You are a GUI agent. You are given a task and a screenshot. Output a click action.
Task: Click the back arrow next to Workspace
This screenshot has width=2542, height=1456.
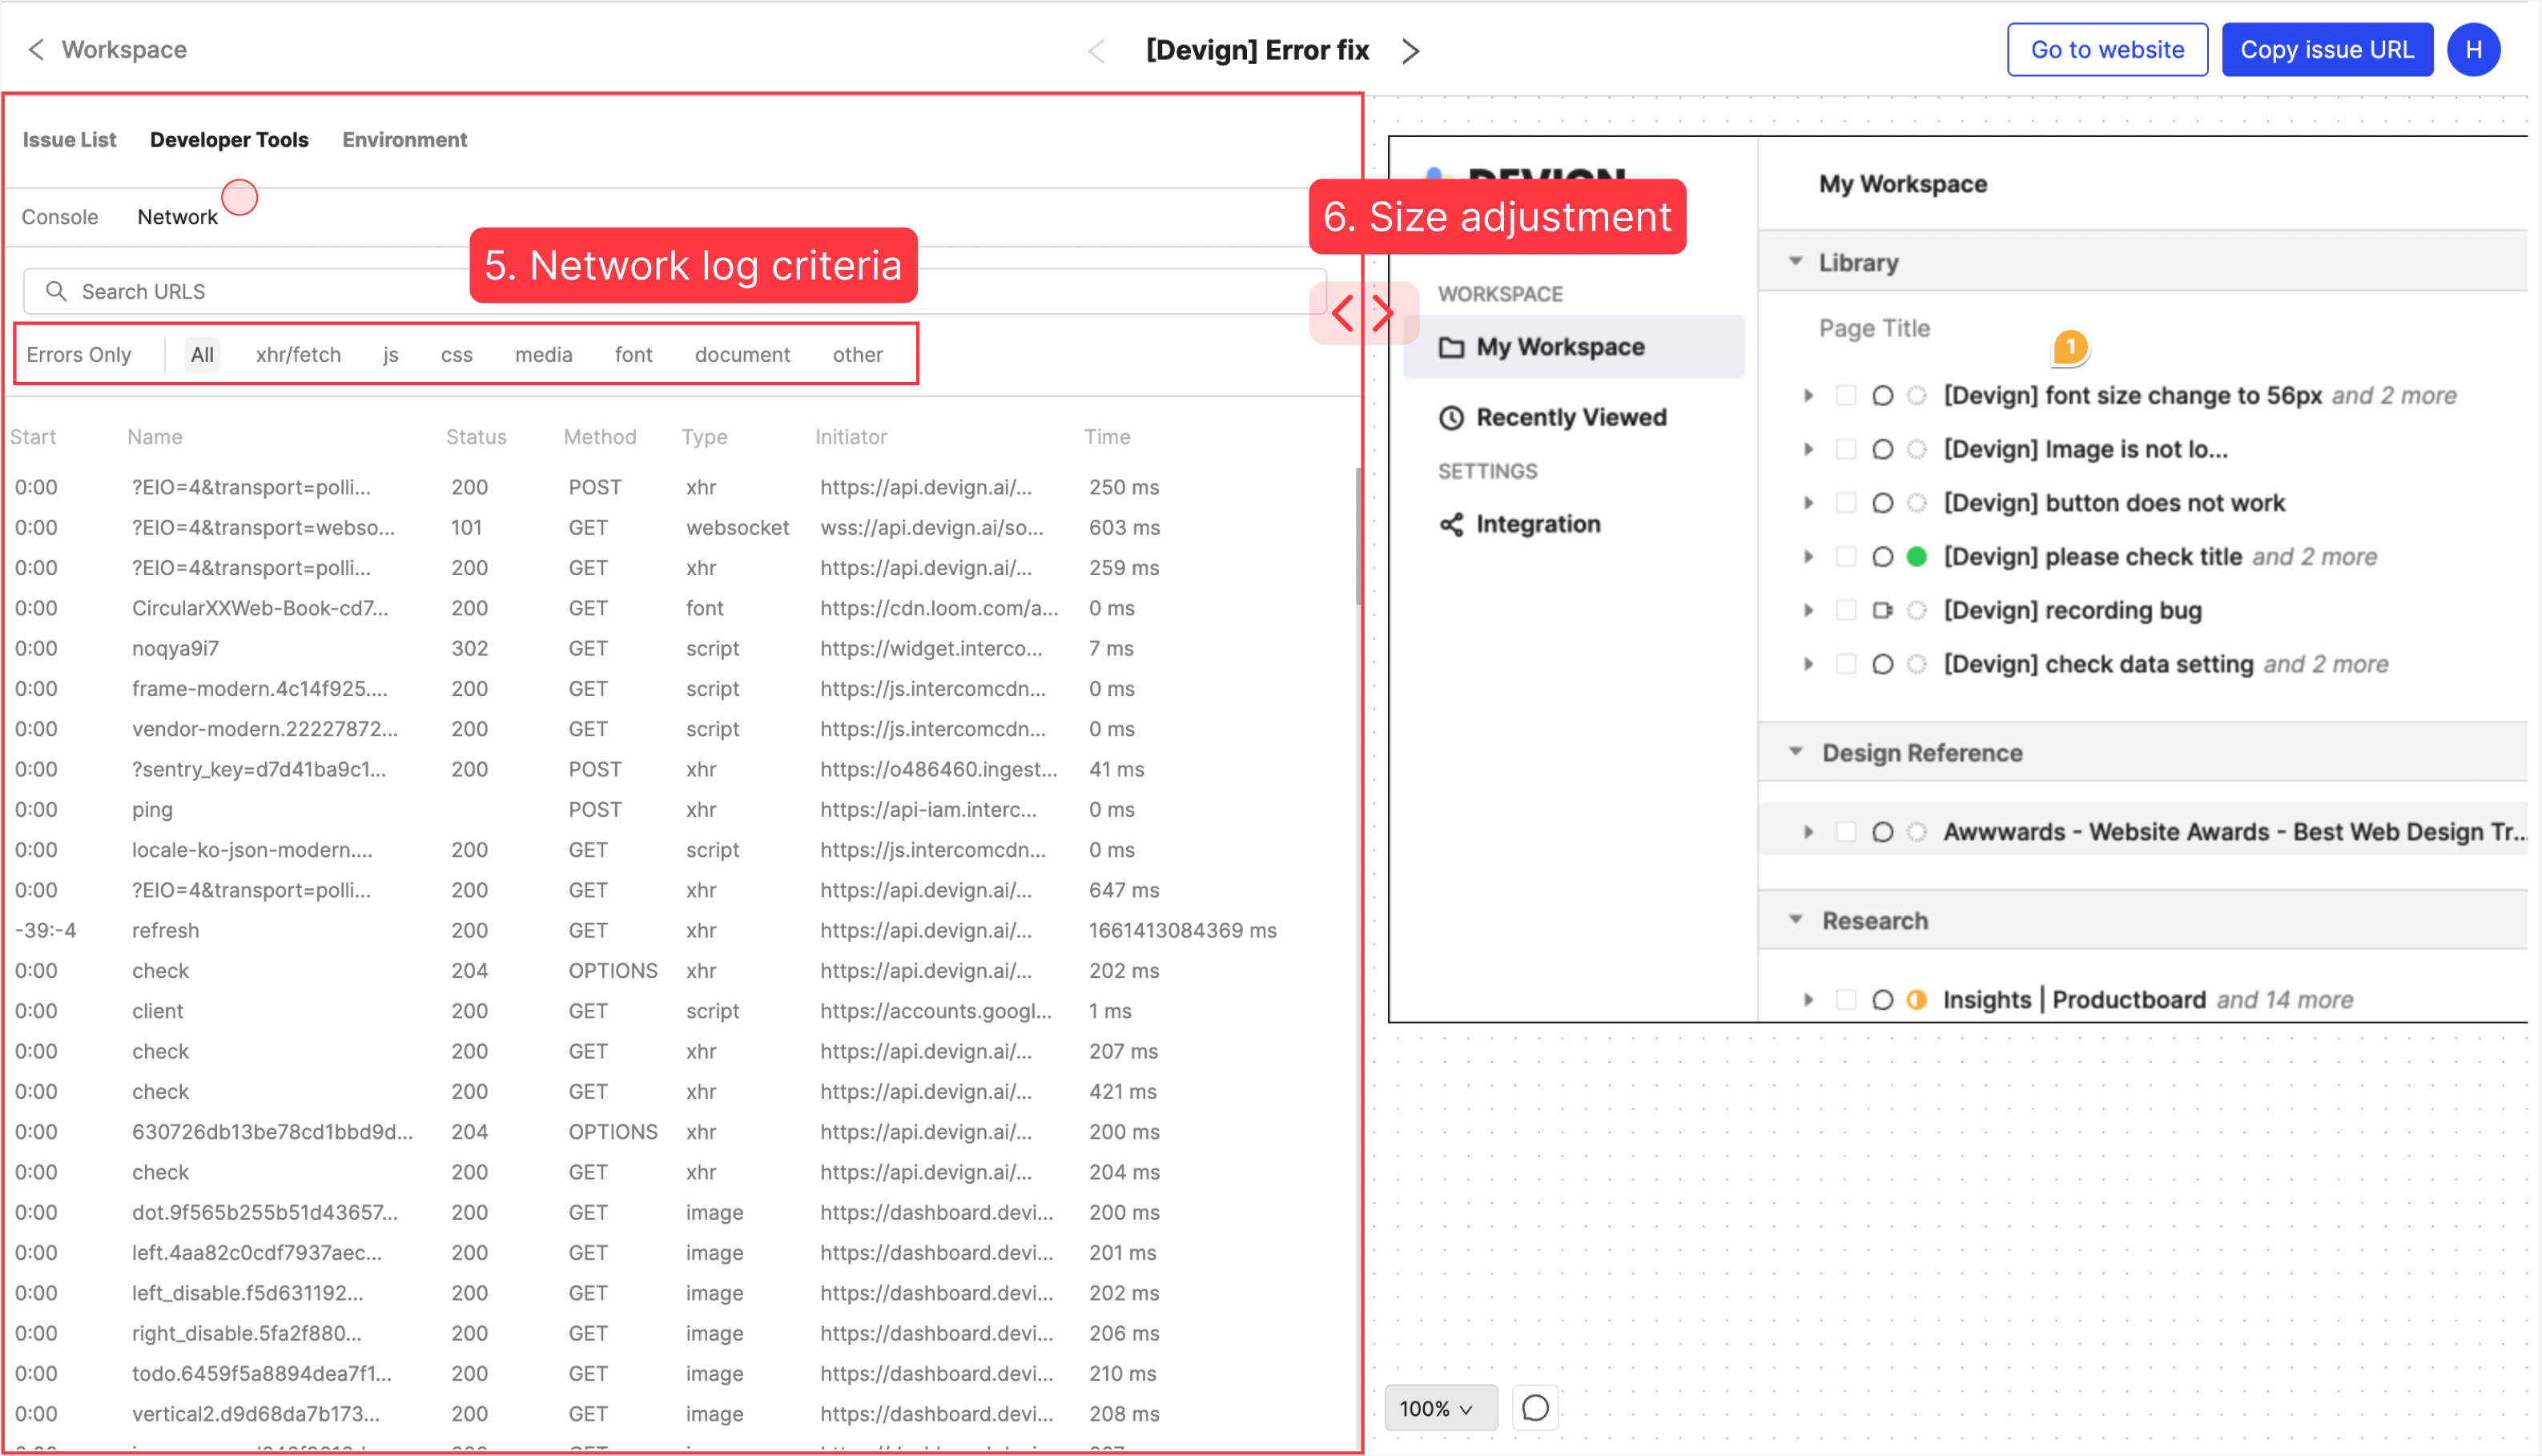[36, 49]
